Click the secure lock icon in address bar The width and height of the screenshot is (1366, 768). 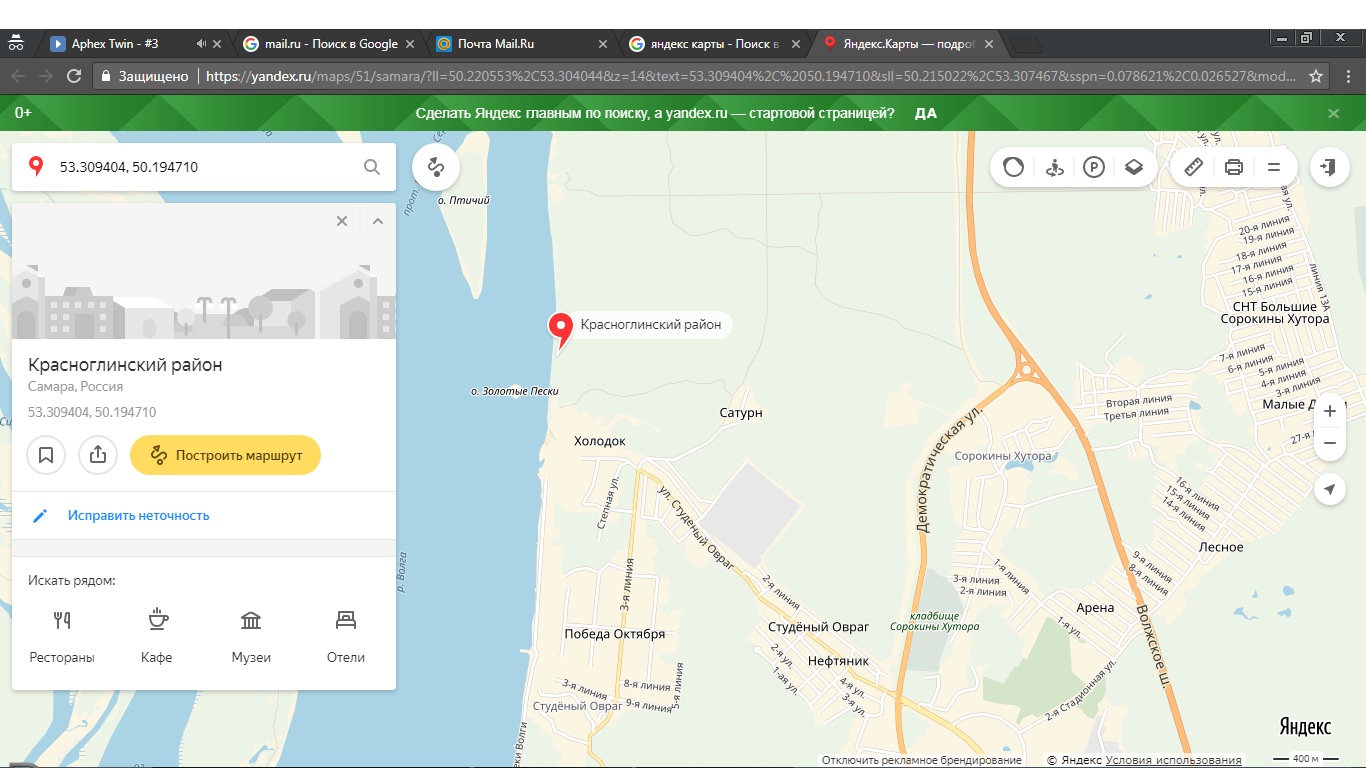click(x=106, y=76)
